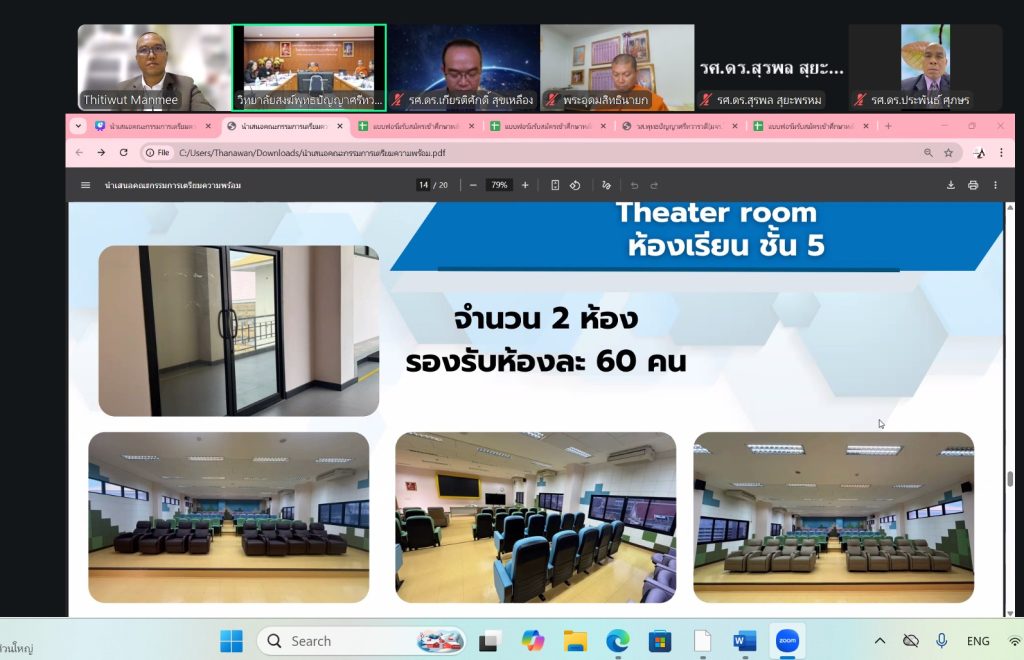Bookmark this page with the star icon
This screenshot has width=1024, height=660.
coord(948,153)
